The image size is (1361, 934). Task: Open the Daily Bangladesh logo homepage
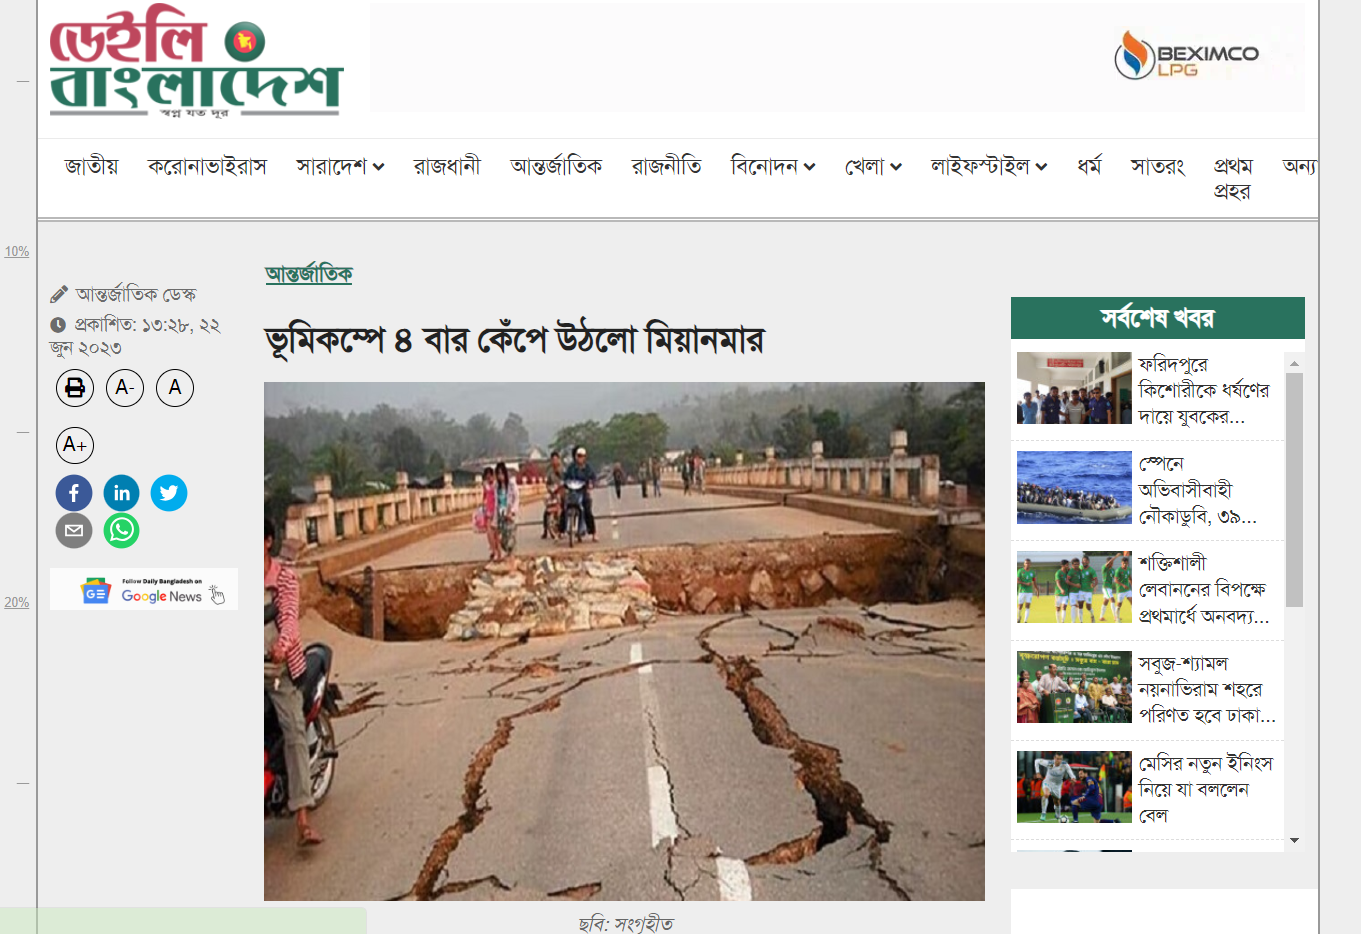[197, 61]
